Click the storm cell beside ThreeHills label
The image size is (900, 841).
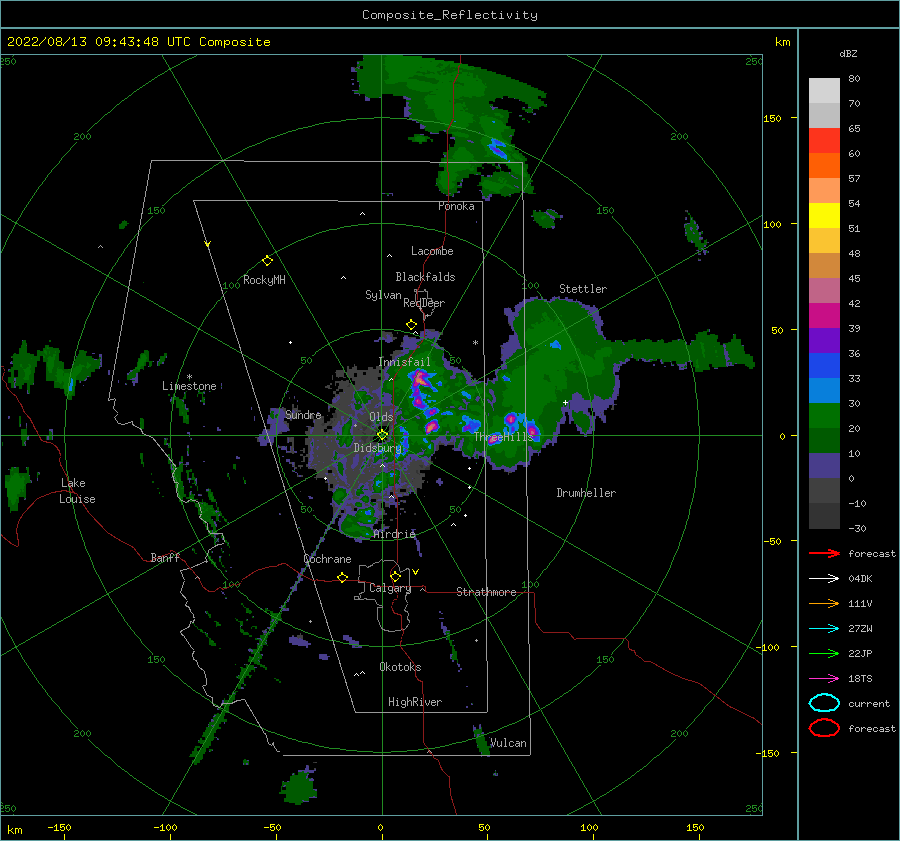532,429
